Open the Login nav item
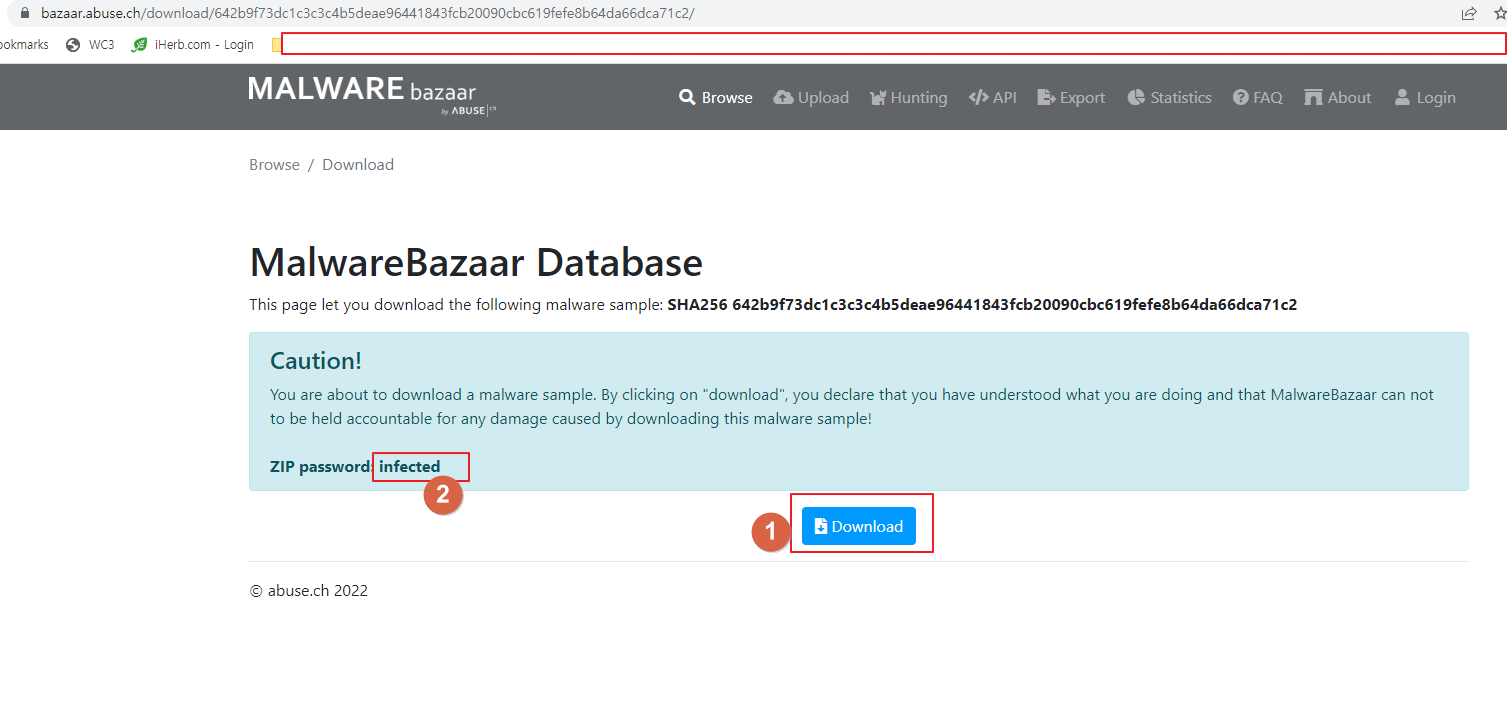 (1424, 97)
